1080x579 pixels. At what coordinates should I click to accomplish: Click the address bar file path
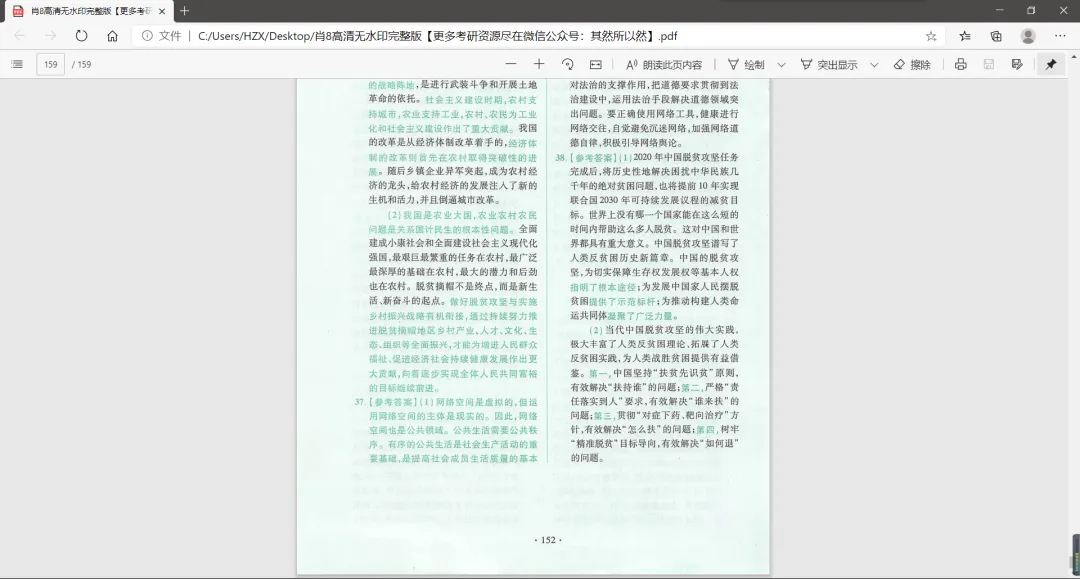coord(437,36)
